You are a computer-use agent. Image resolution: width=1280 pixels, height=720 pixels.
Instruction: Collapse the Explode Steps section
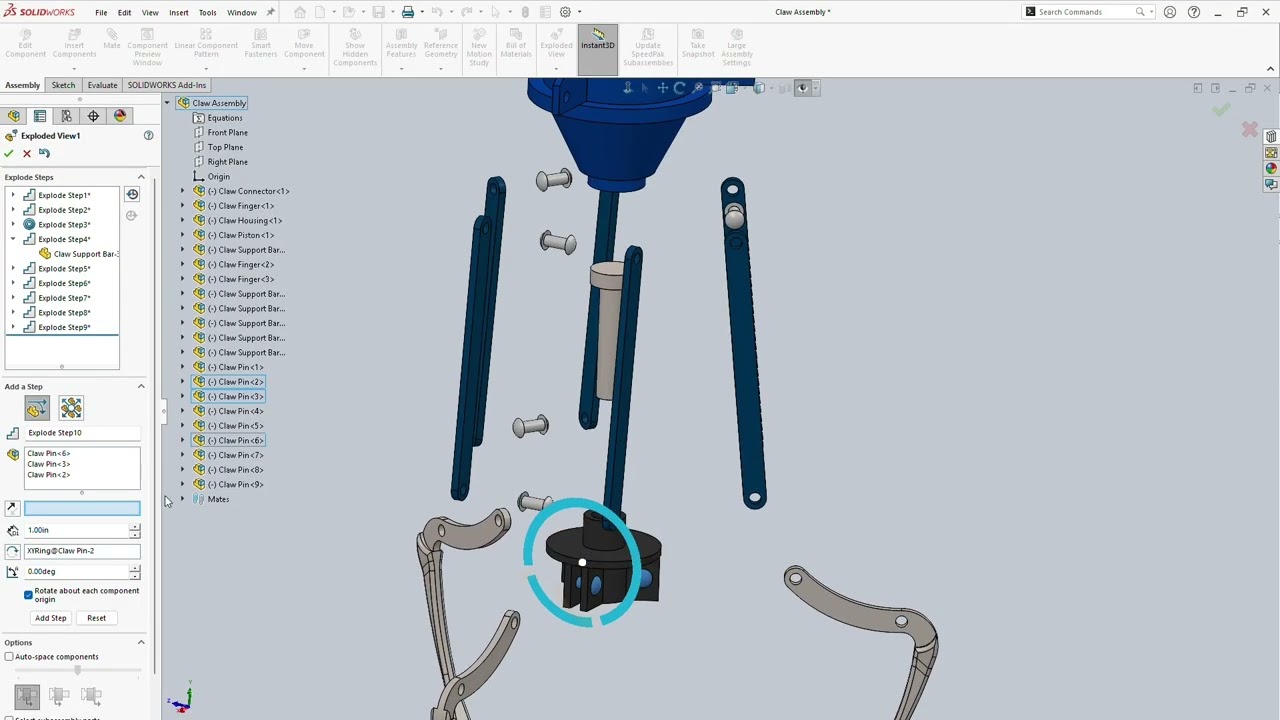[141, 177]
